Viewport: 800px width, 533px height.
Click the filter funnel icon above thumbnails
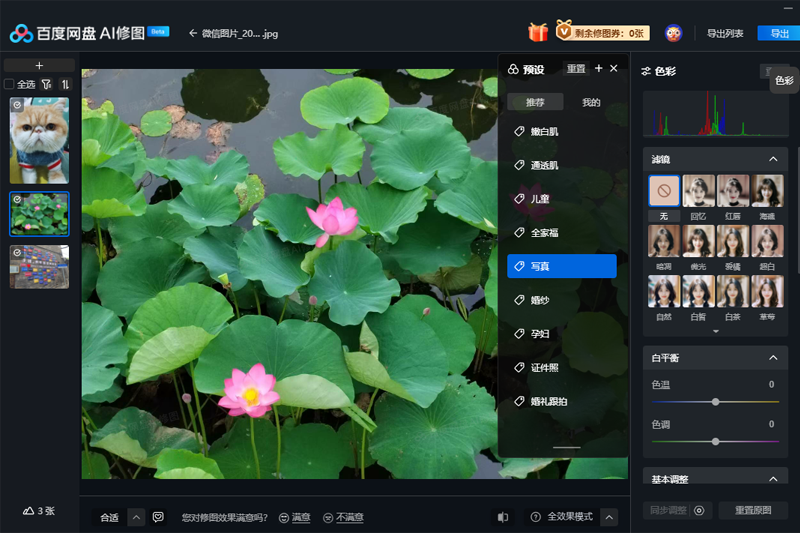[46, 85]
